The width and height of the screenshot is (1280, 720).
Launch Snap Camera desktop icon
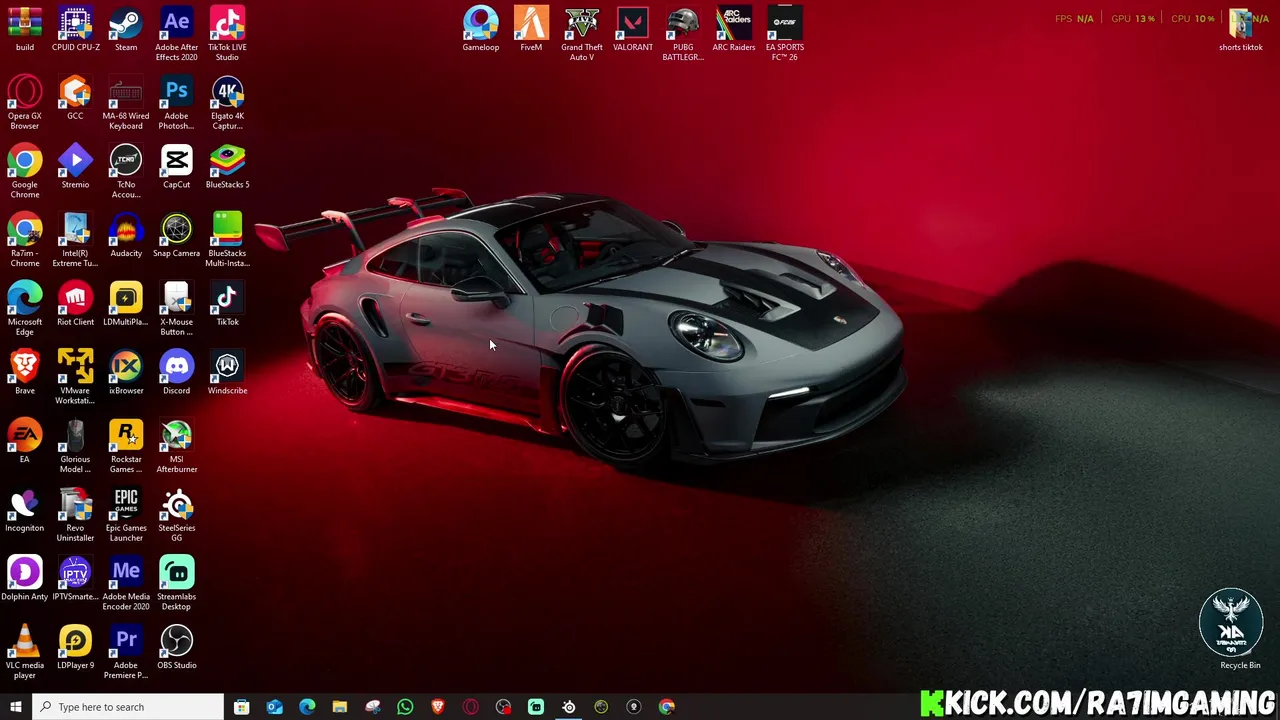coord(176,236)
